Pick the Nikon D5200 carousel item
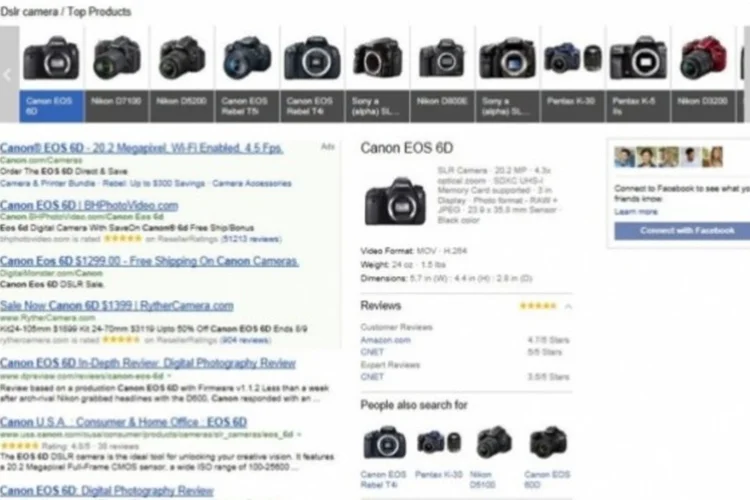Image resolution: width=750 pixels, height=500 pixels. pyautogui.click(x=182, y=74)
